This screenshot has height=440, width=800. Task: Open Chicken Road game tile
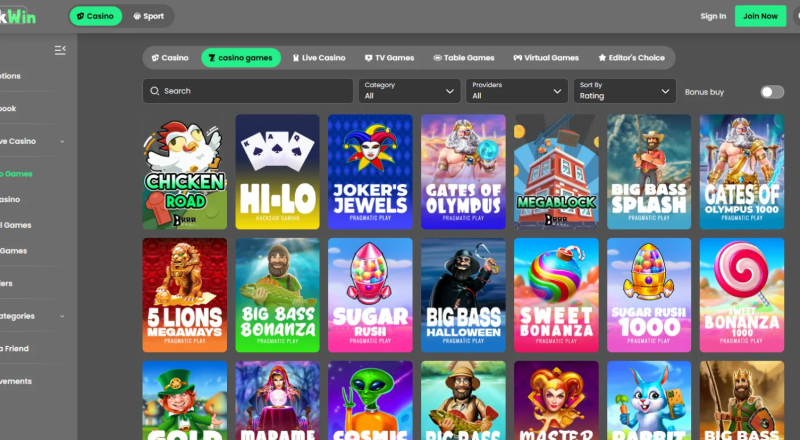point(185,172)
